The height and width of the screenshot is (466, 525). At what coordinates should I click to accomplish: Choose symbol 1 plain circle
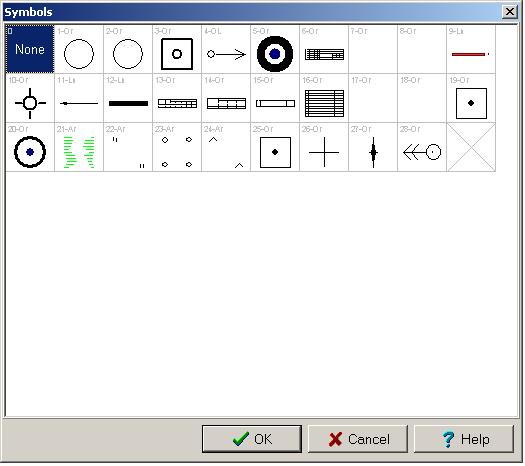(x=79, y=49)
